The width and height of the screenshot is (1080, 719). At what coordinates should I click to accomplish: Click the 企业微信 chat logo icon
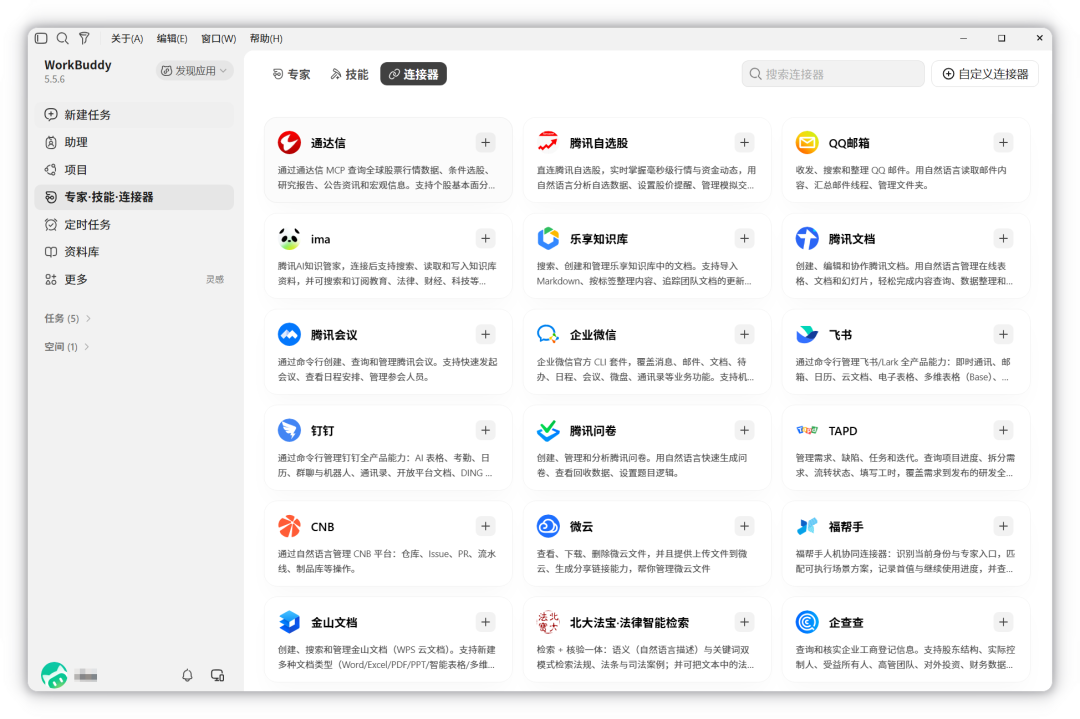(548, 334)
